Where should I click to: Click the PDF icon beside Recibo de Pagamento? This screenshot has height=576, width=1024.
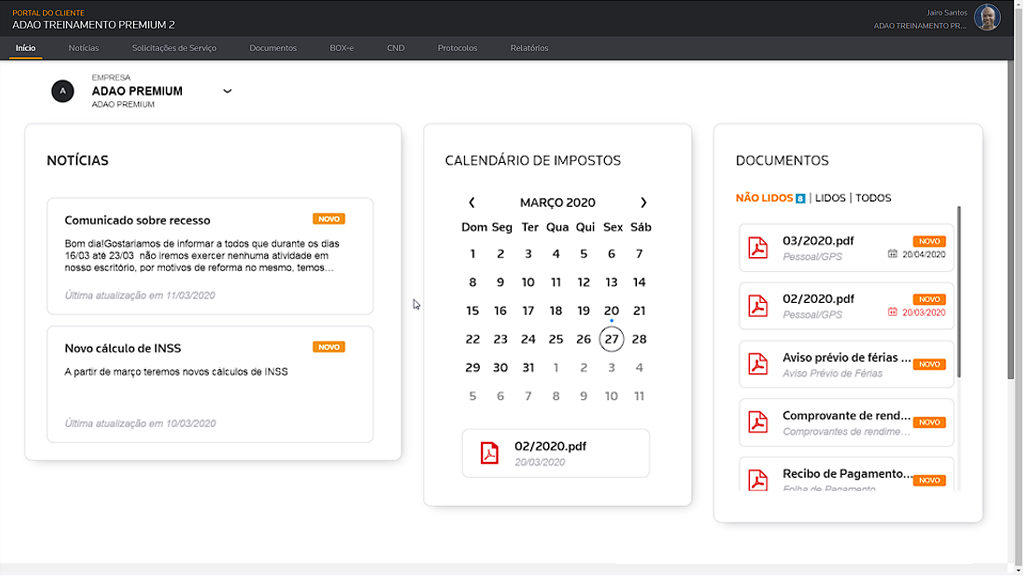coord(759,479)
